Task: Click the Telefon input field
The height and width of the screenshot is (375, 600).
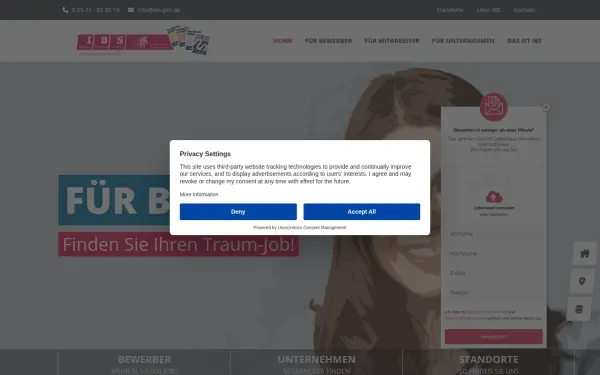Action: tap(494, 293)
